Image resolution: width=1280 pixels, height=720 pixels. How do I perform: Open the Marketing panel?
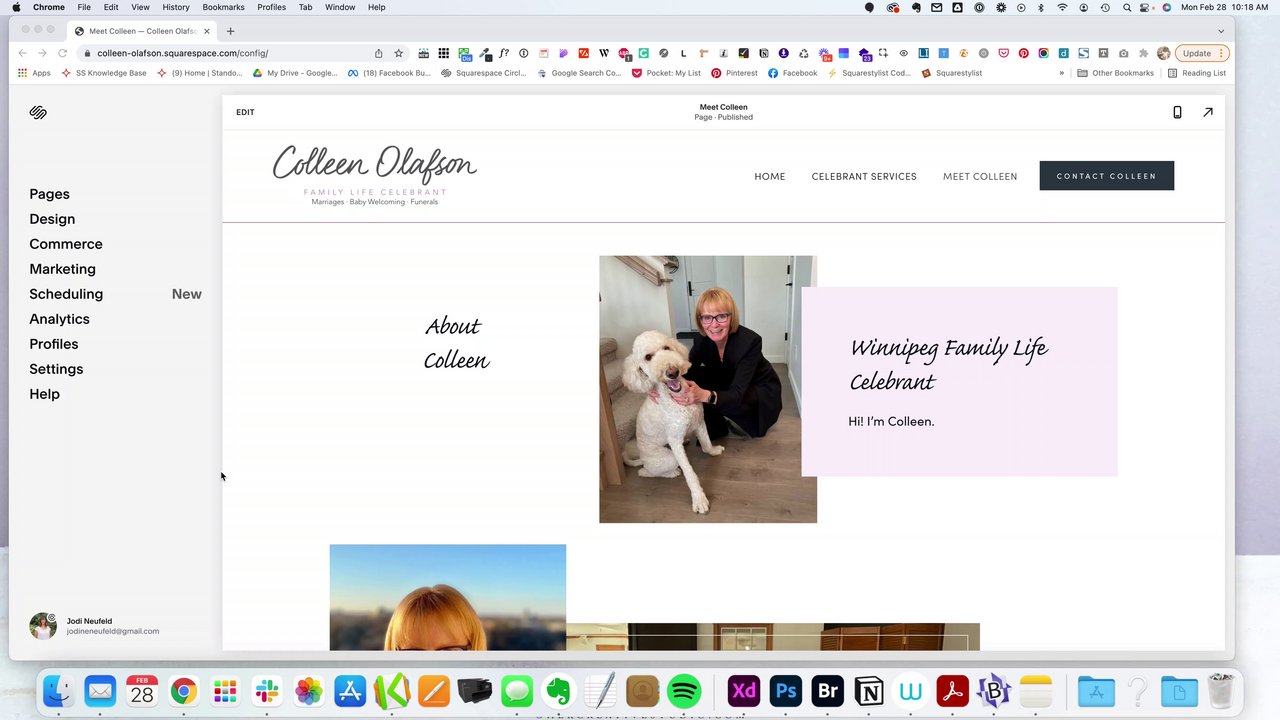[62, 269]
